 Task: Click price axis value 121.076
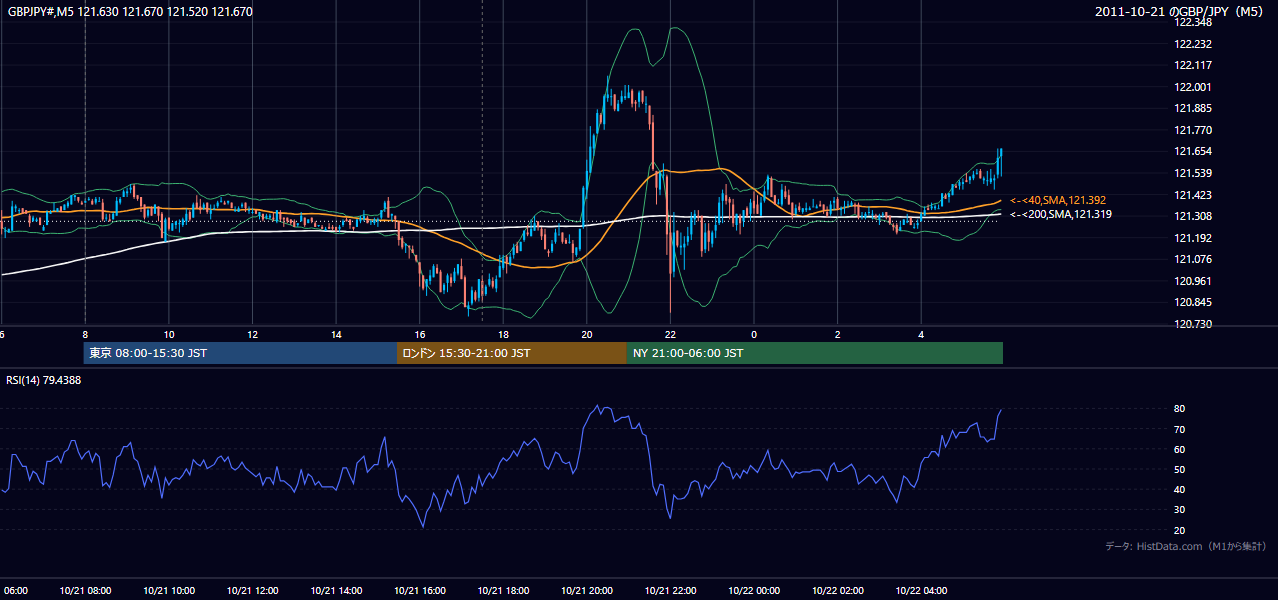(x=1193, y=259)
